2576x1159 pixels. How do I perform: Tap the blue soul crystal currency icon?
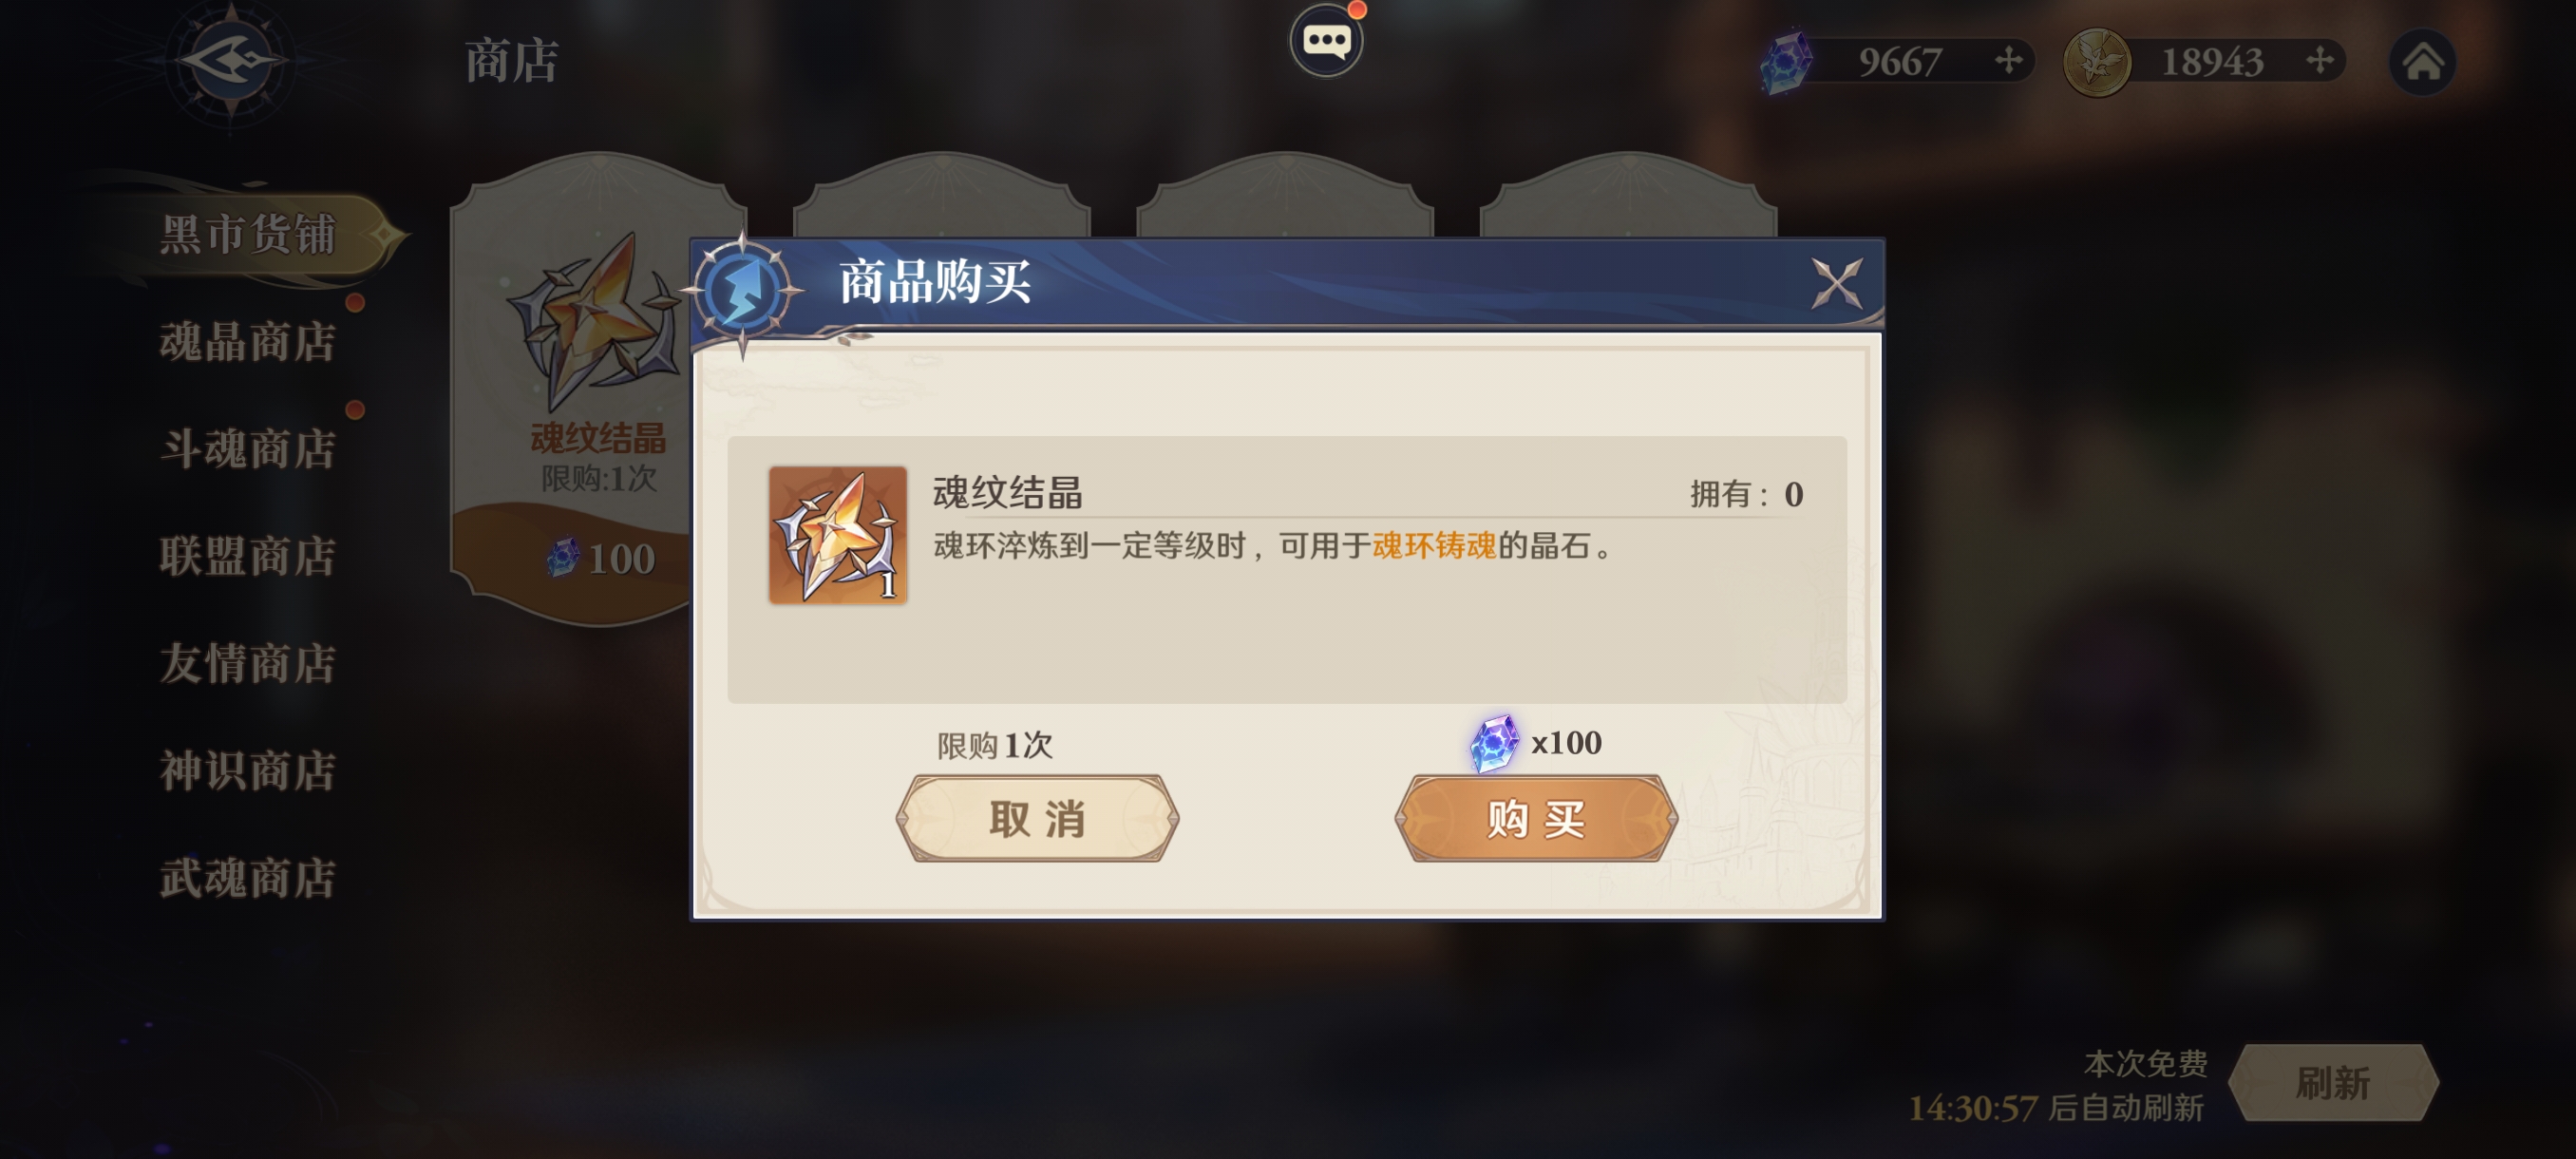pyautogui.click(x=1787, y=62)
